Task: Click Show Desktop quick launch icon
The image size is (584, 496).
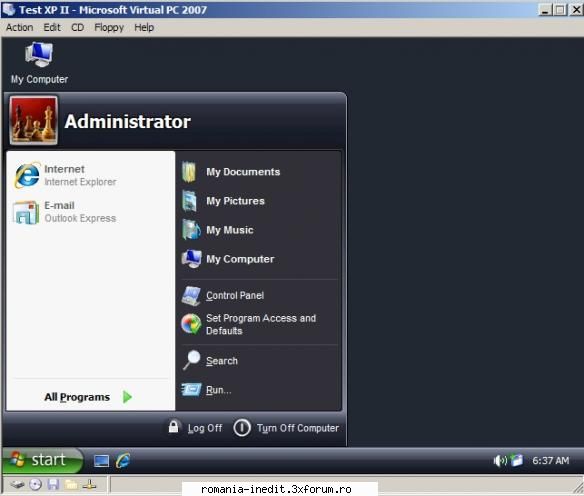Action: (101, 461)
